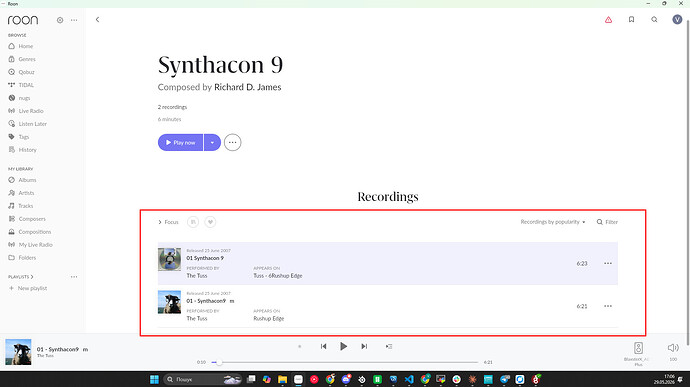The image size is (690, 387).
Task: Open bookmarks icon in top bar
Action: [x=631, y=19]
